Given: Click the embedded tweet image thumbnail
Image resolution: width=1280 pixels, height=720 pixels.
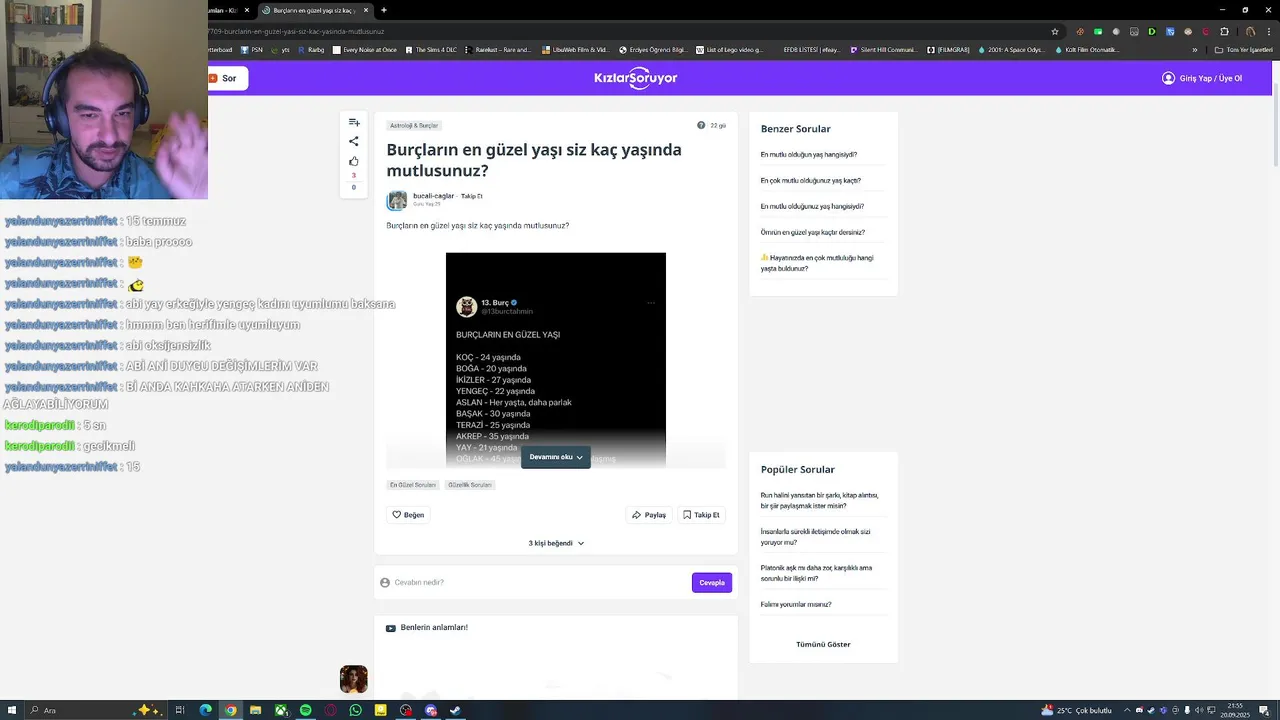Looking at the screenshot, I should pos(556,360).
